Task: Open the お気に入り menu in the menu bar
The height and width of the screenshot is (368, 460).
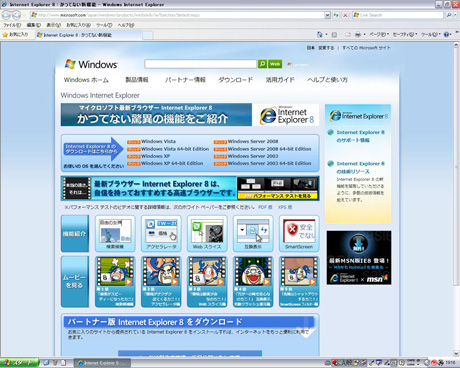Action: (x=78, y=25)
